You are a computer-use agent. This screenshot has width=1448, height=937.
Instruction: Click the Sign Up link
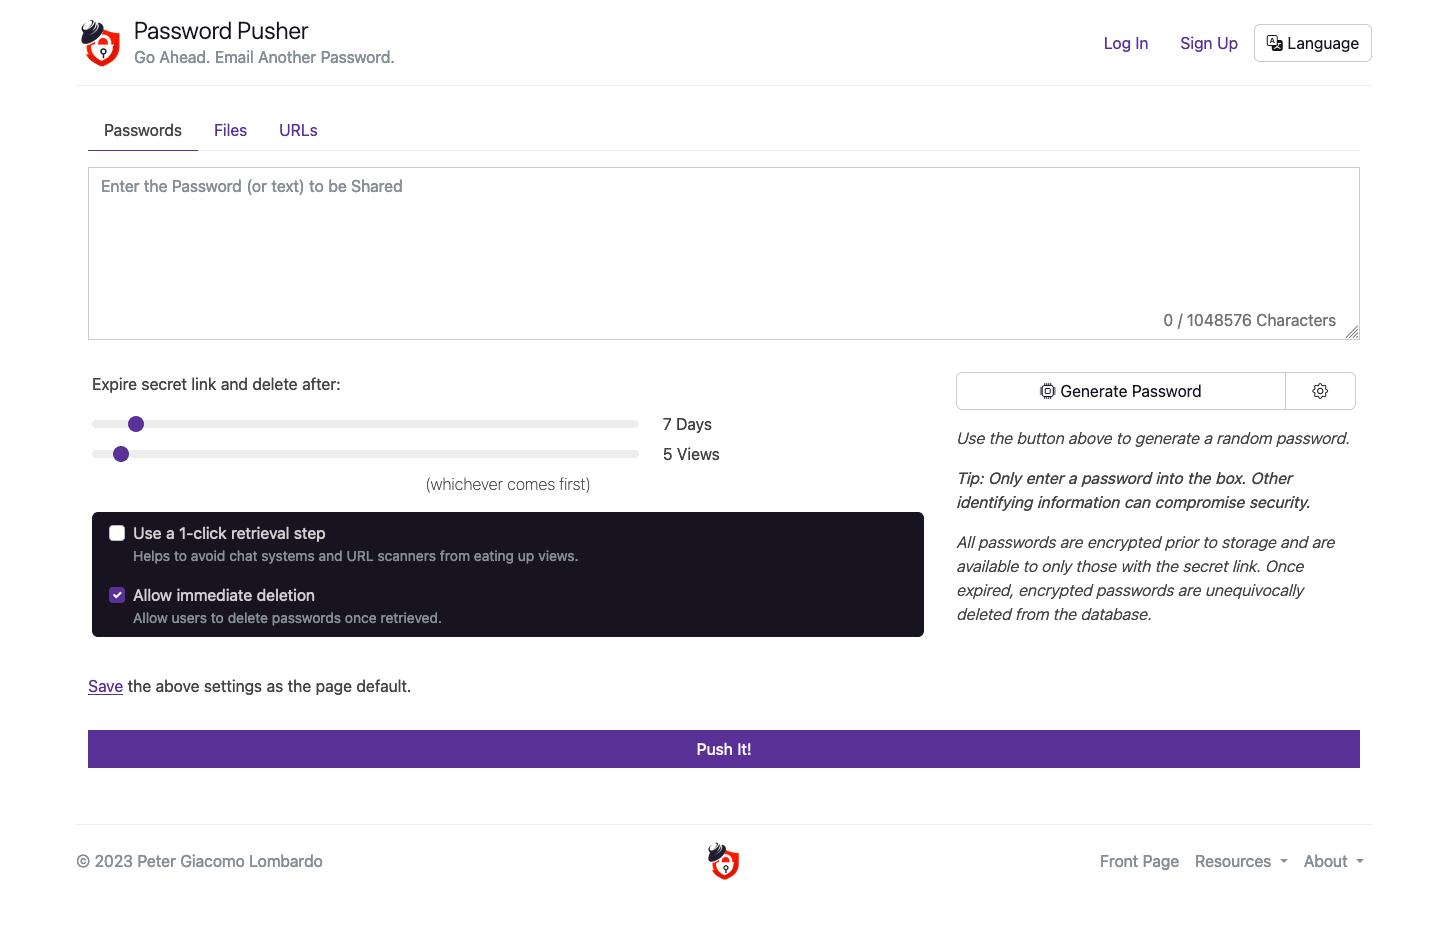[1208, 43]
